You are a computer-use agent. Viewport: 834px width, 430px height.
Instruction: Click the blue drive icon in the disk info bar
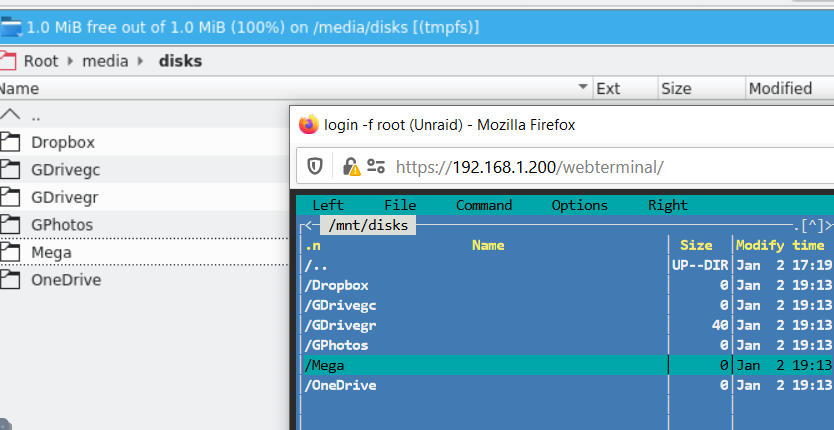(11, 27)
